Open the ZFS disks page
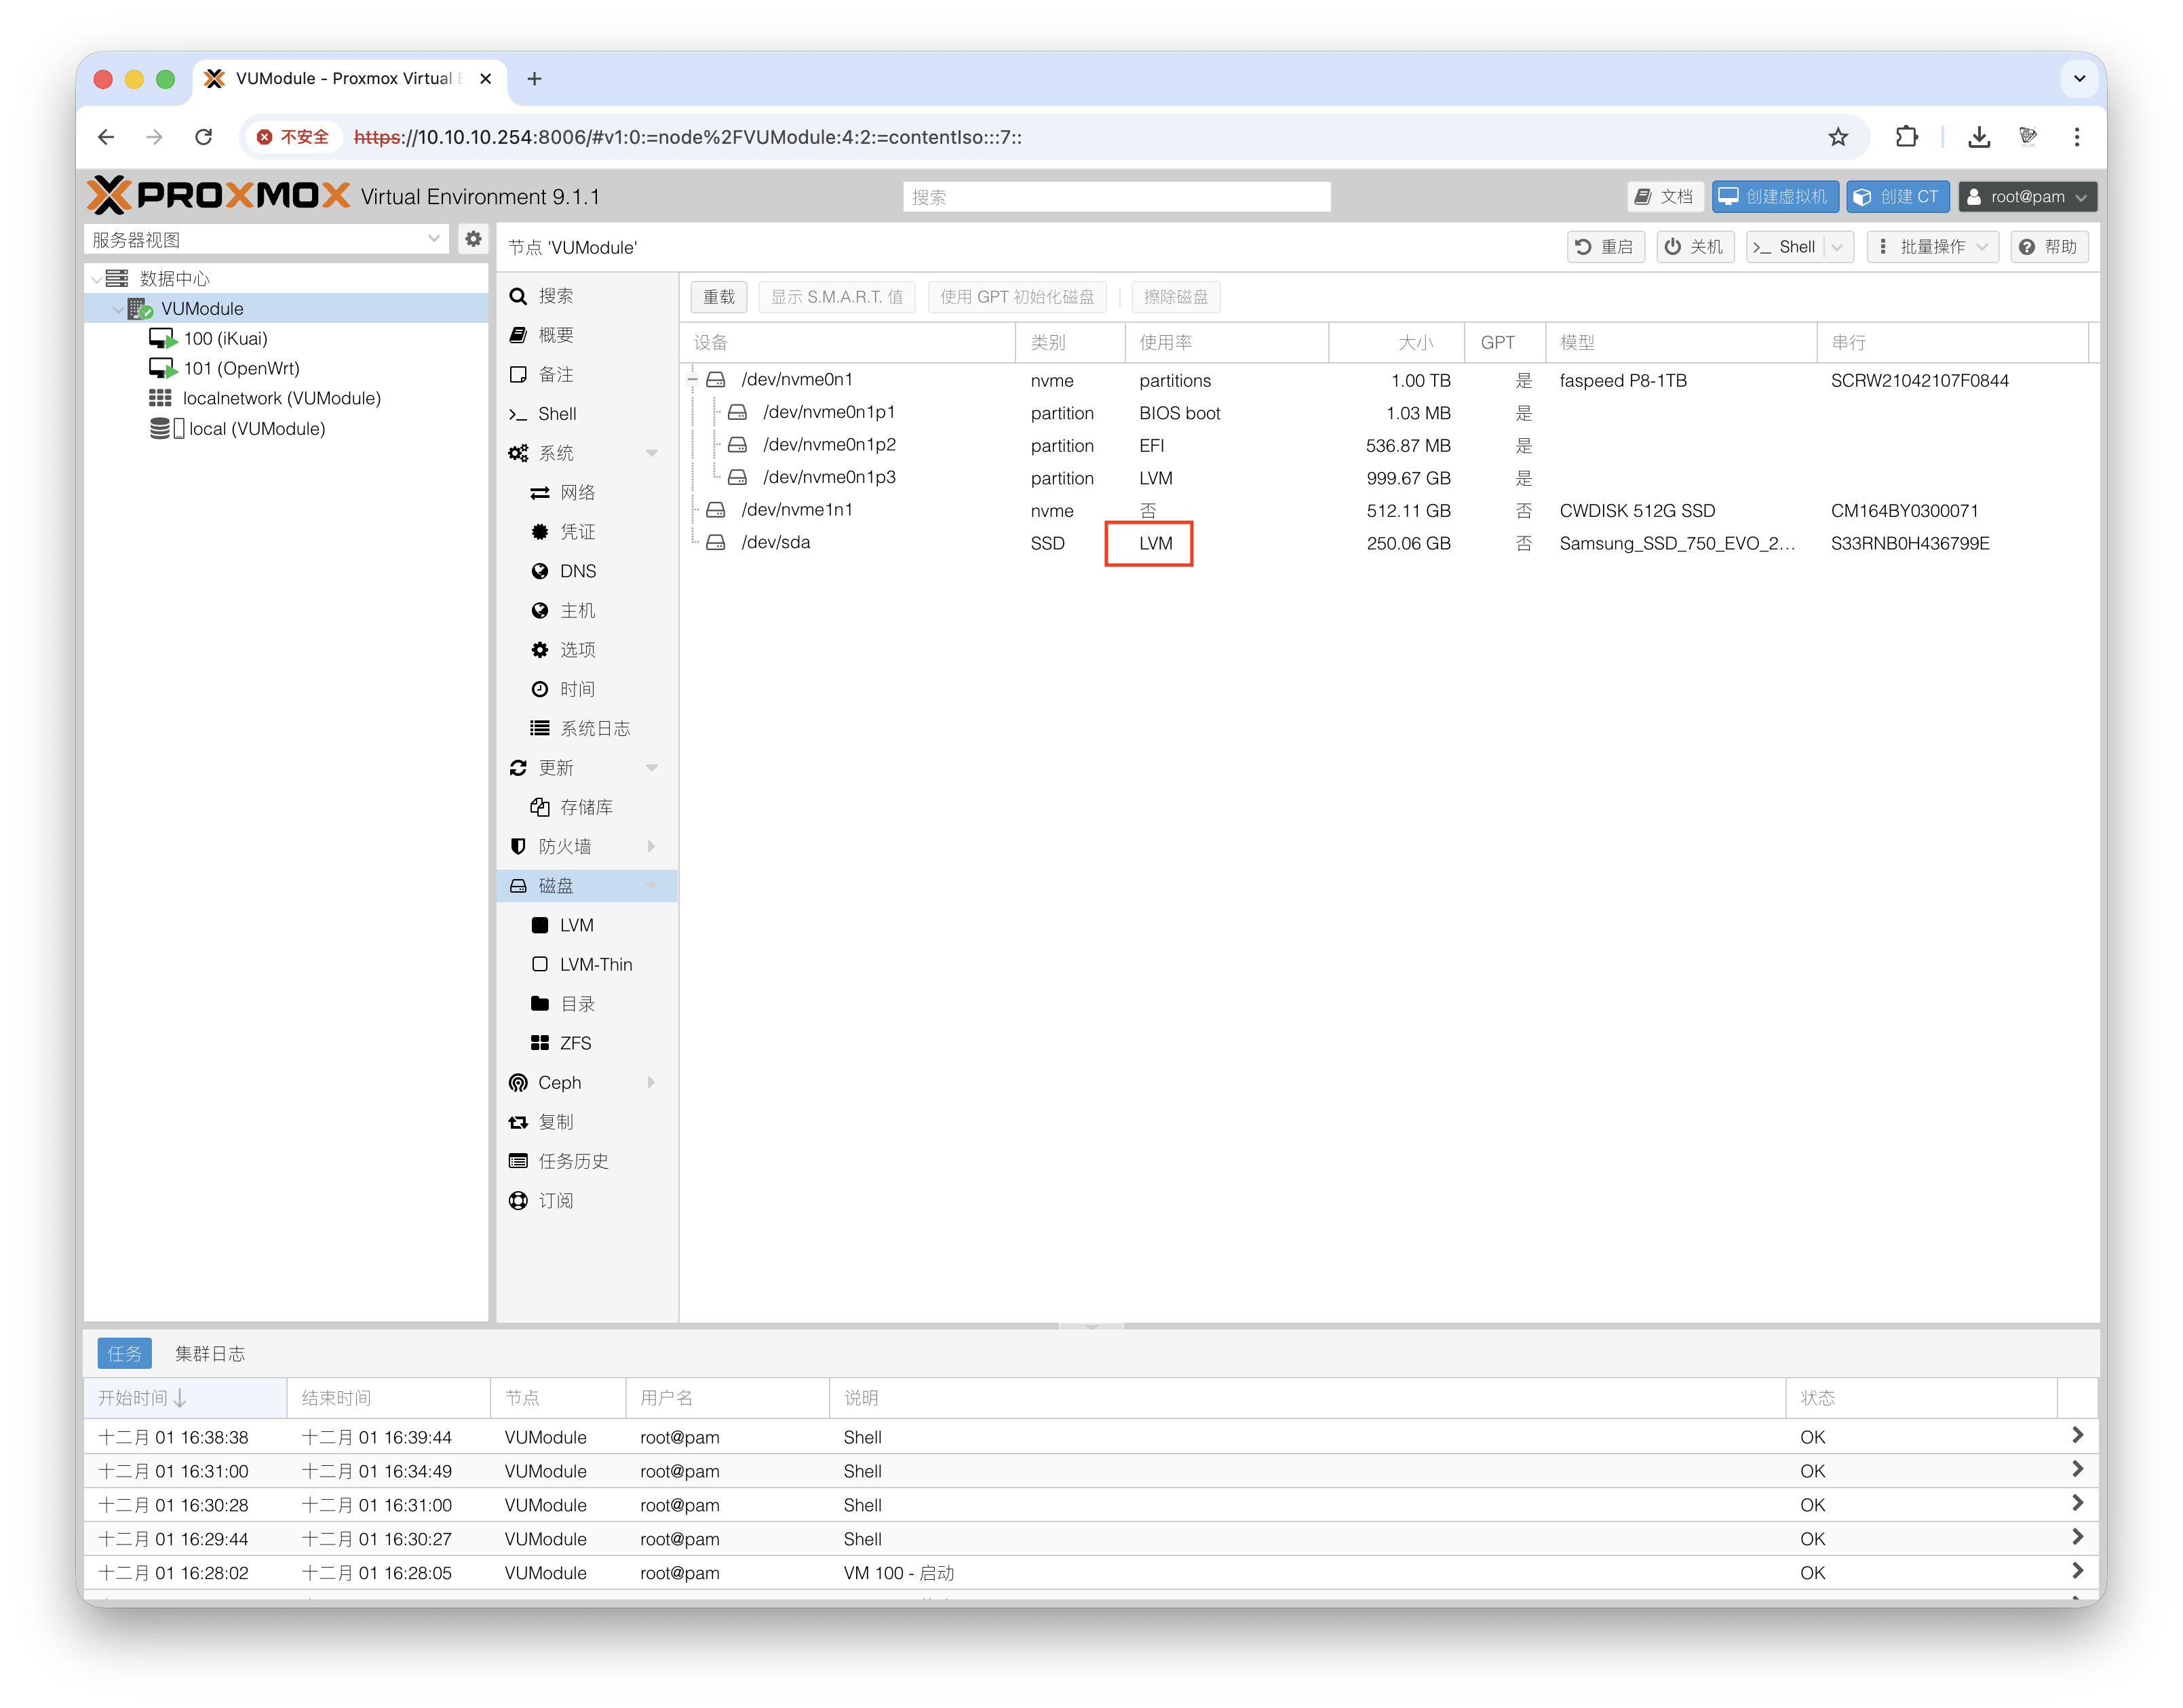The image size is (2183, 1708). coord(575,1043)
